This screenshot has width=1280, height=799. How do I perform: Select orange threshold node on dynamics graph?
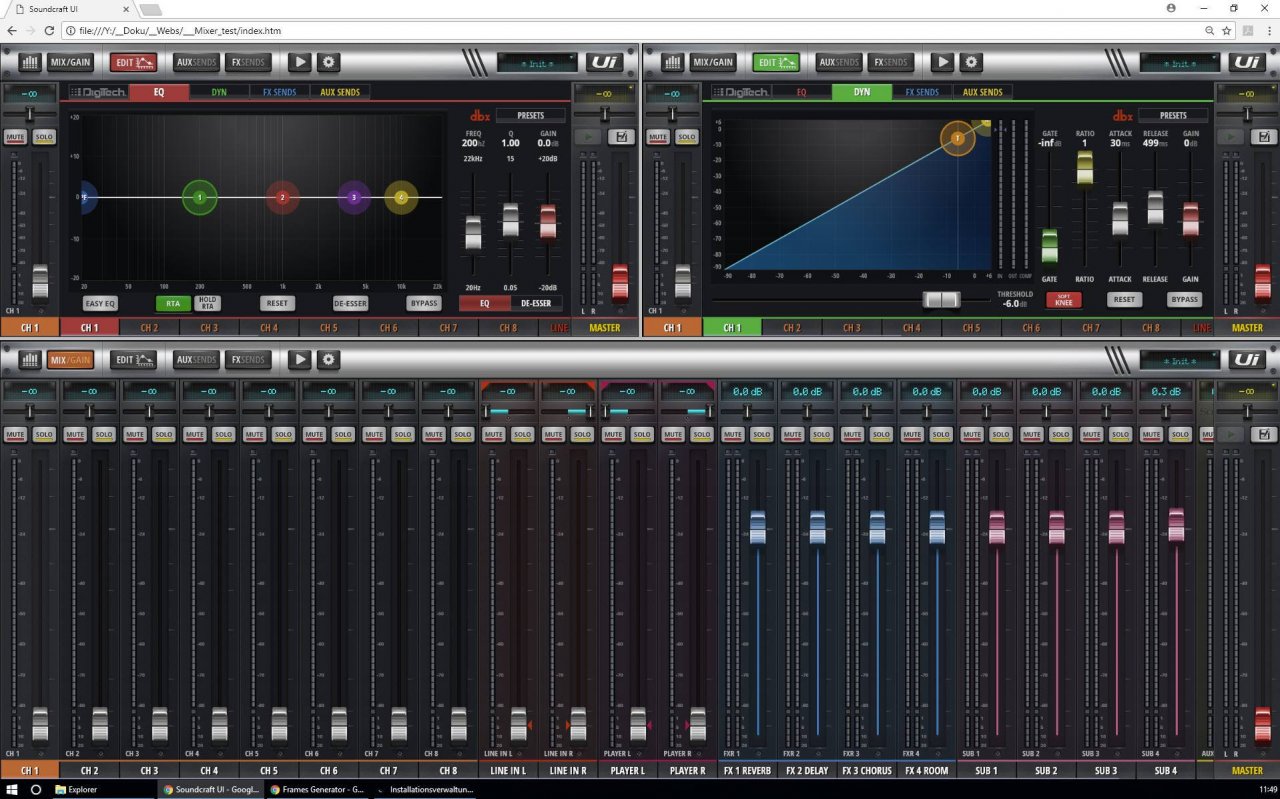[x=957, y=138]
